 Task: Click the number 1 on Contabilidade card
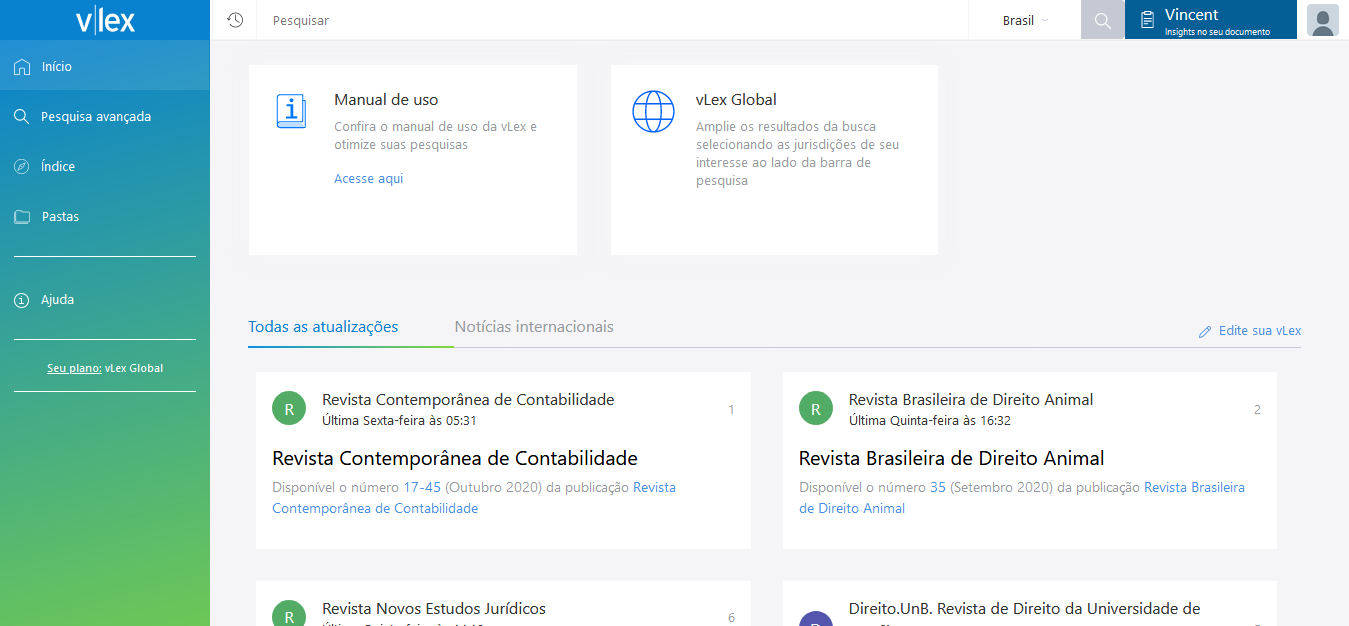(731, 410)
